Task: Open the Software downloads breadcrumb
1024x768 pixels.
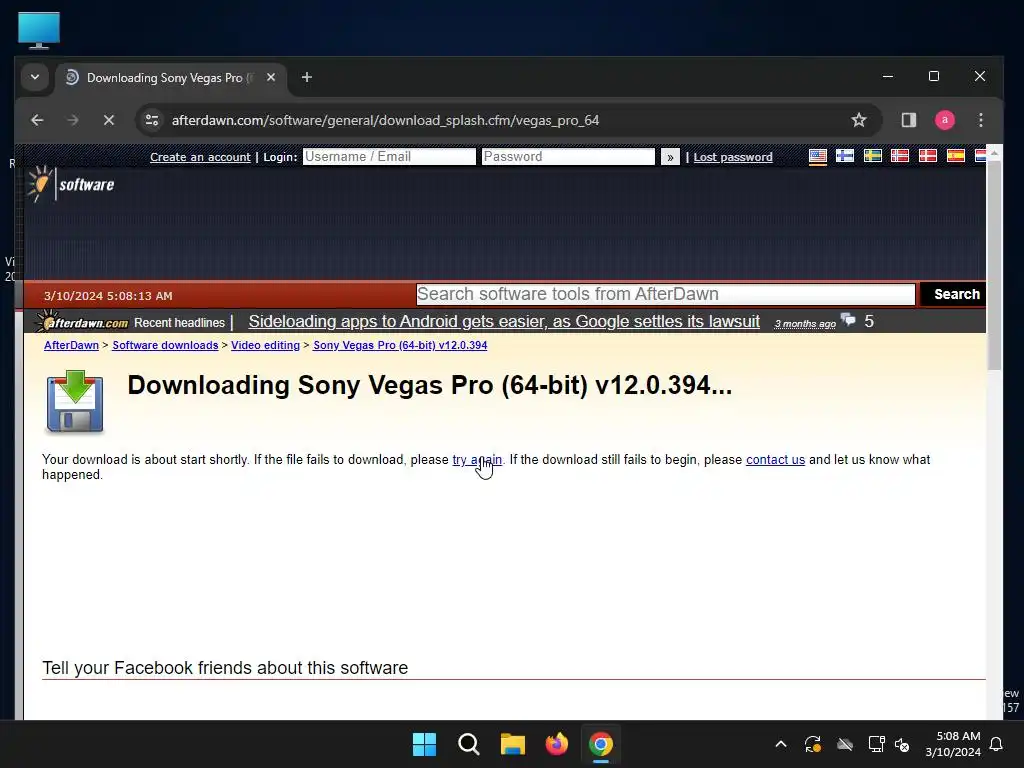Action: click(165, 345)
